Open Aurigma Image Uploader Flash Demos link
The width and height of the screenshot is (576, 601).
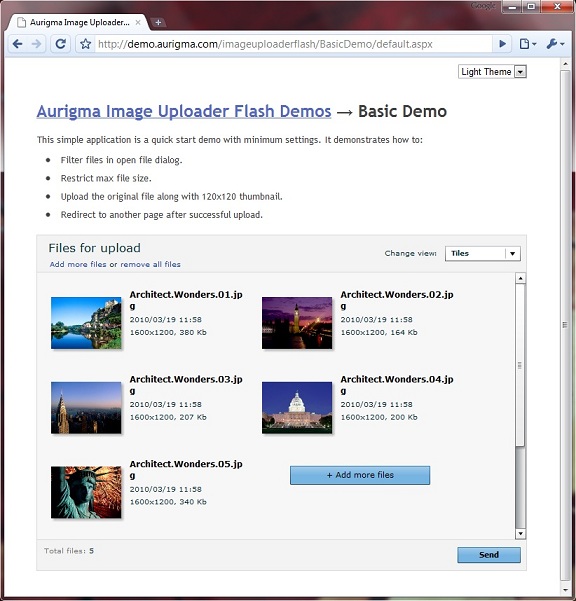coord(184,111)
